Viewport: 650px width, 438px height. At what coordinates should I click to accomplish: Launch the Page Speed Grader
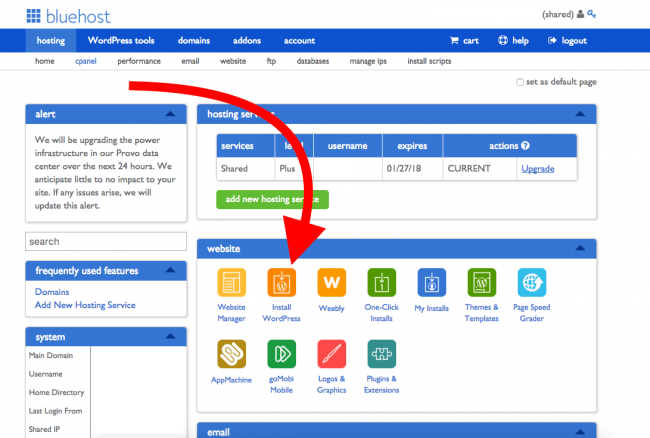pos(532,283)
